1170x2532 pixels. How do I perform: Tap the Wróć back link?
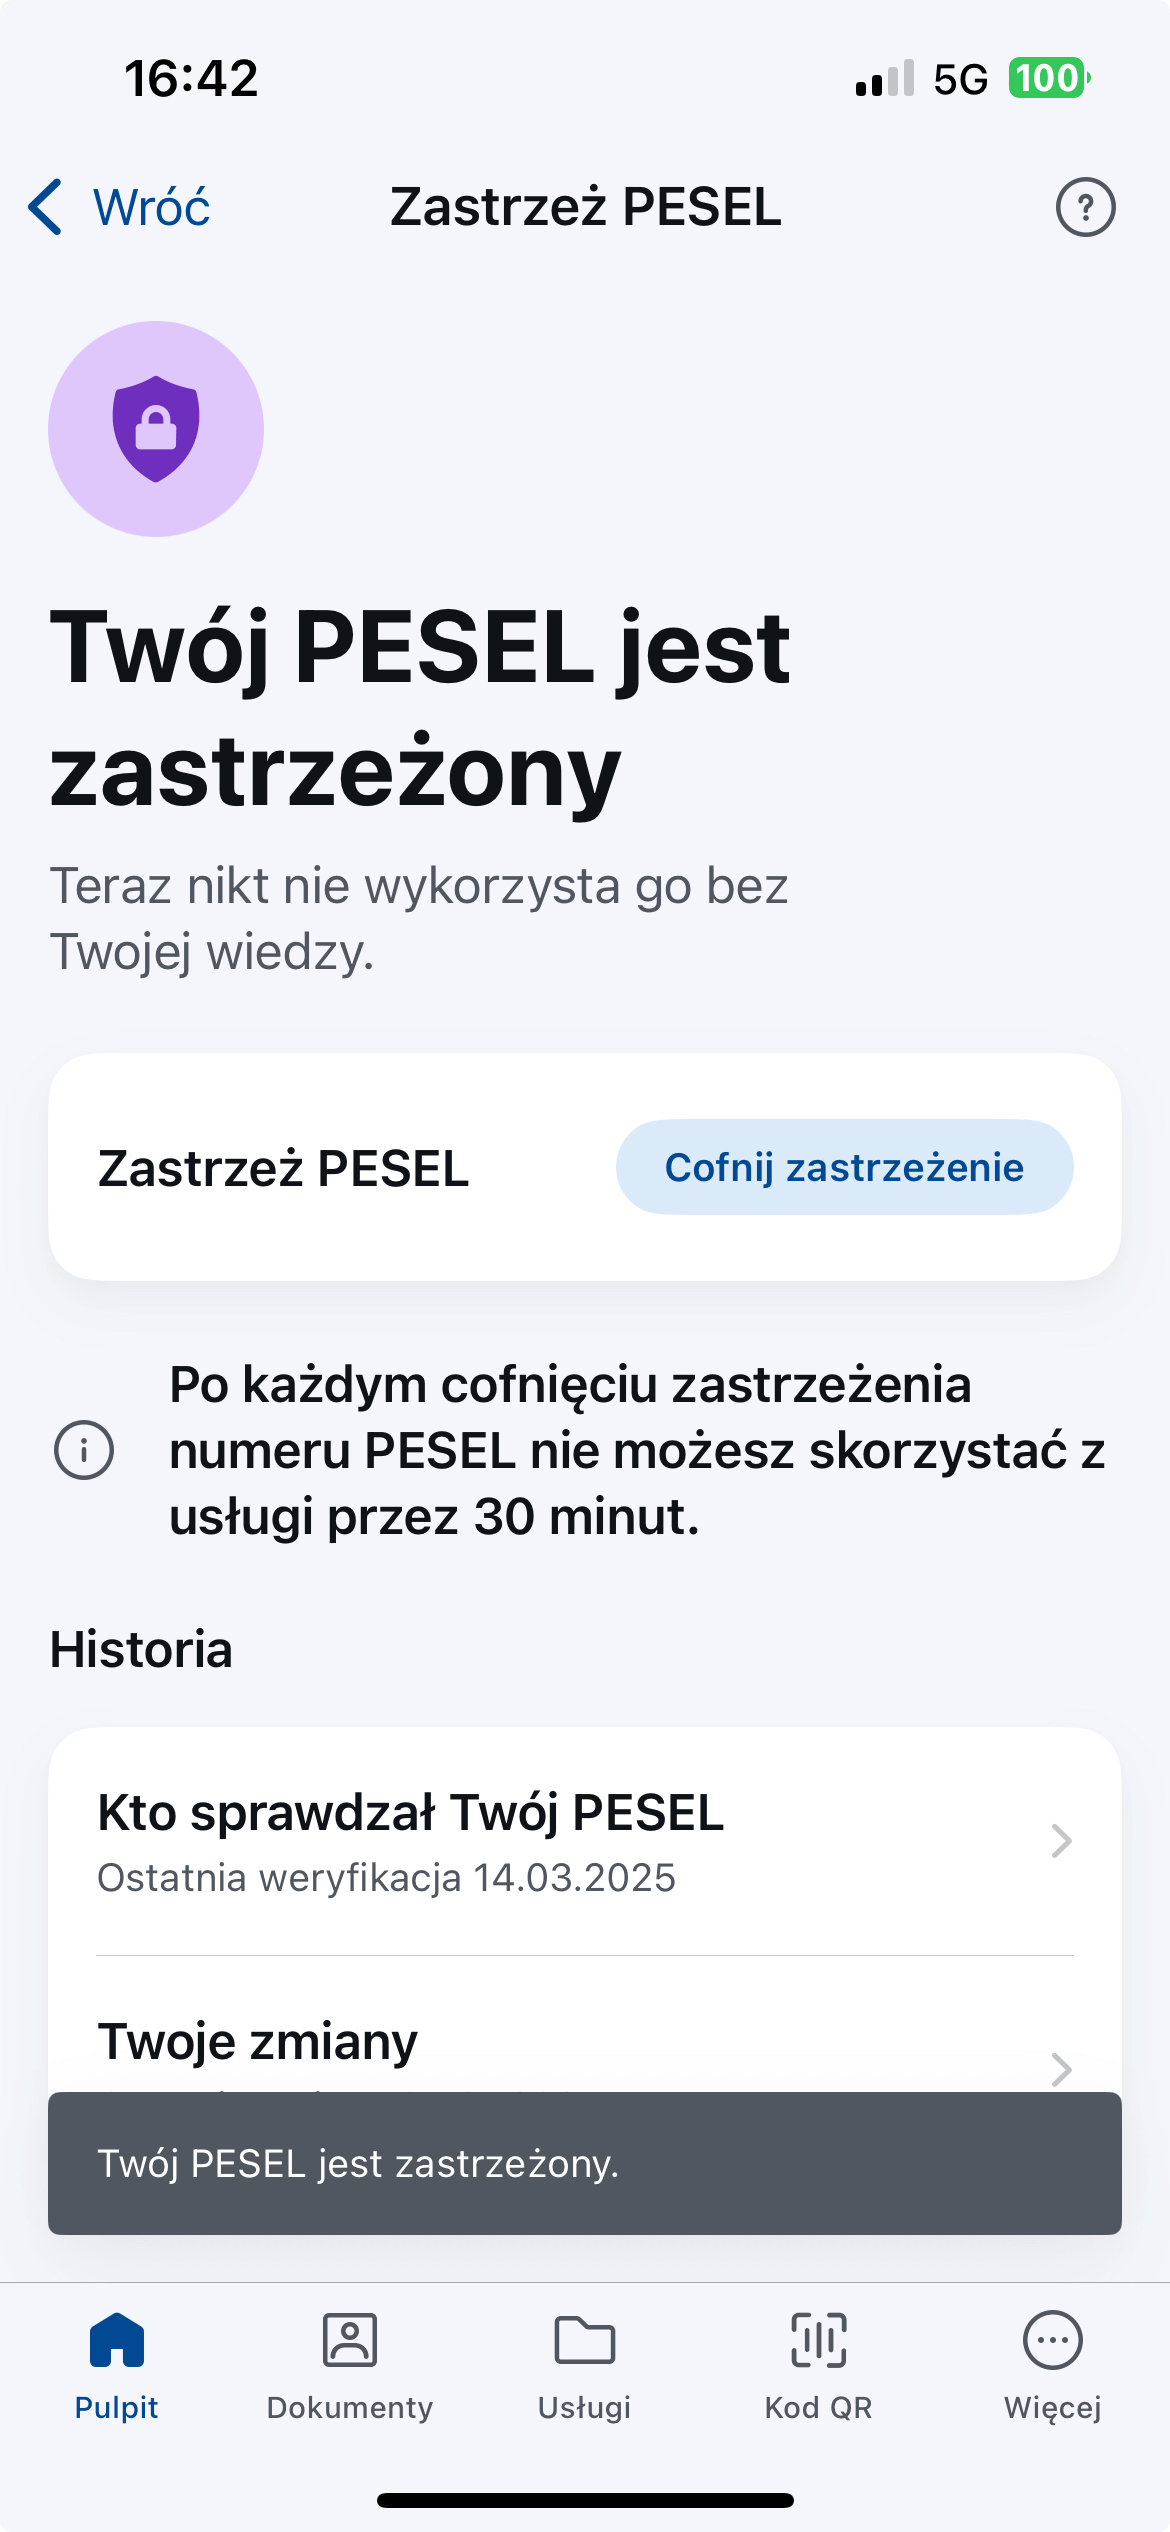[x=152, y=207]
